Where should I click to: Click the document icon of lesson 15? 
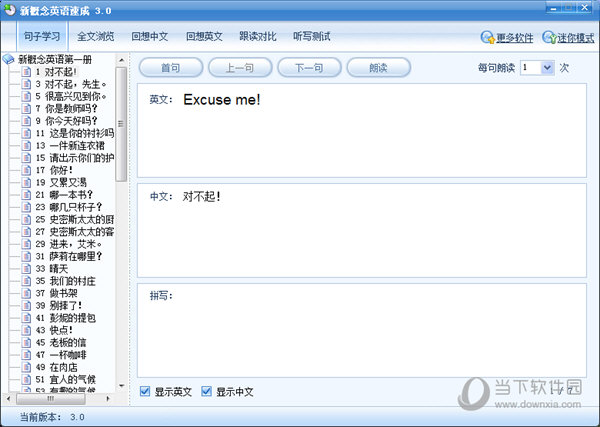coord(26,158)
